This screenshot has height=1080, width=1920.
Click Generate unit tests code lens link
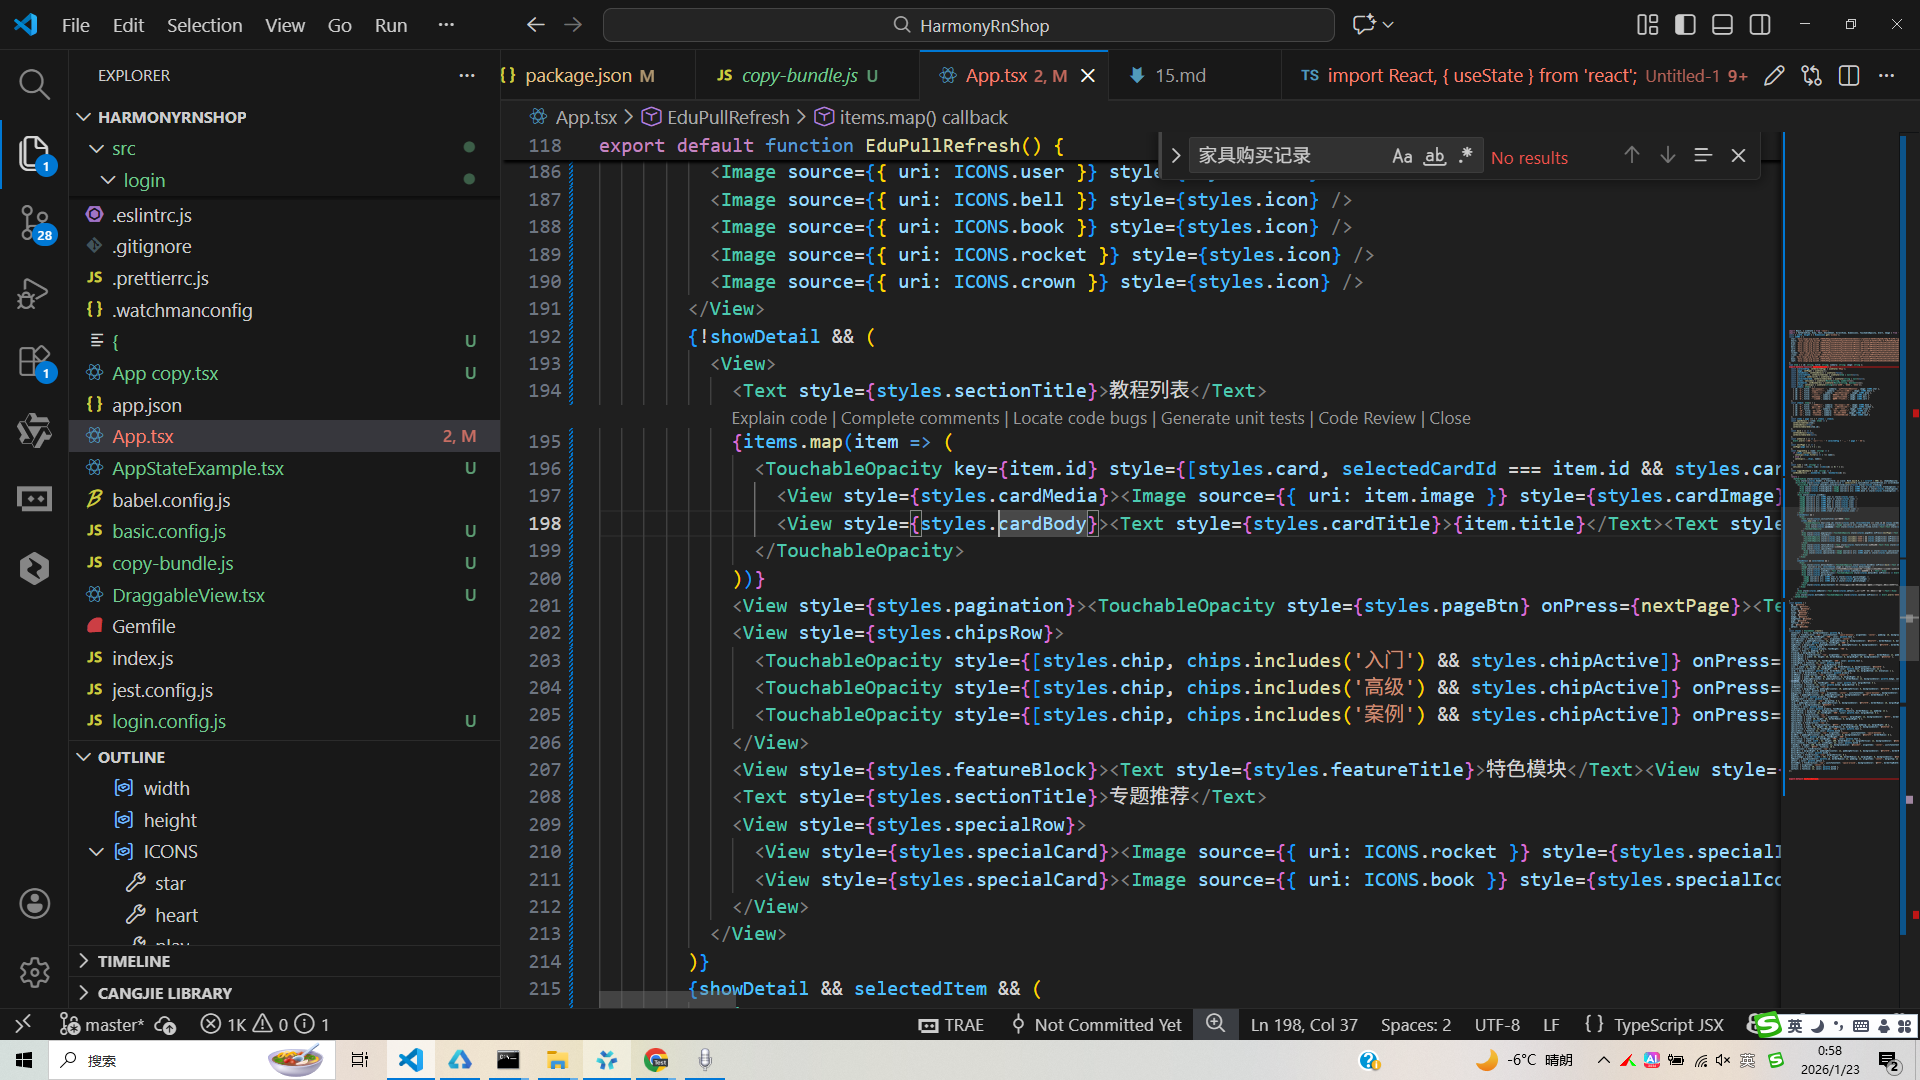1232,418
